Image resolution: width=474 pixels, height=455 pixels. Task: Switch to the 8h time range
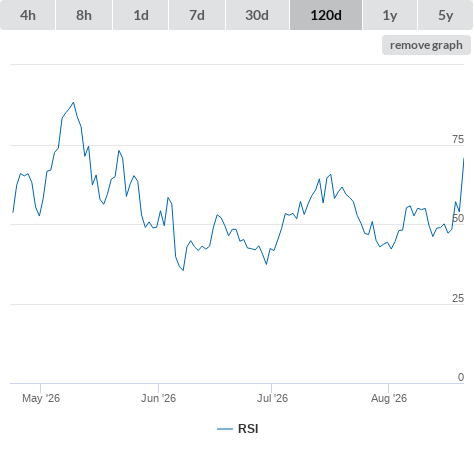(84, 15)
